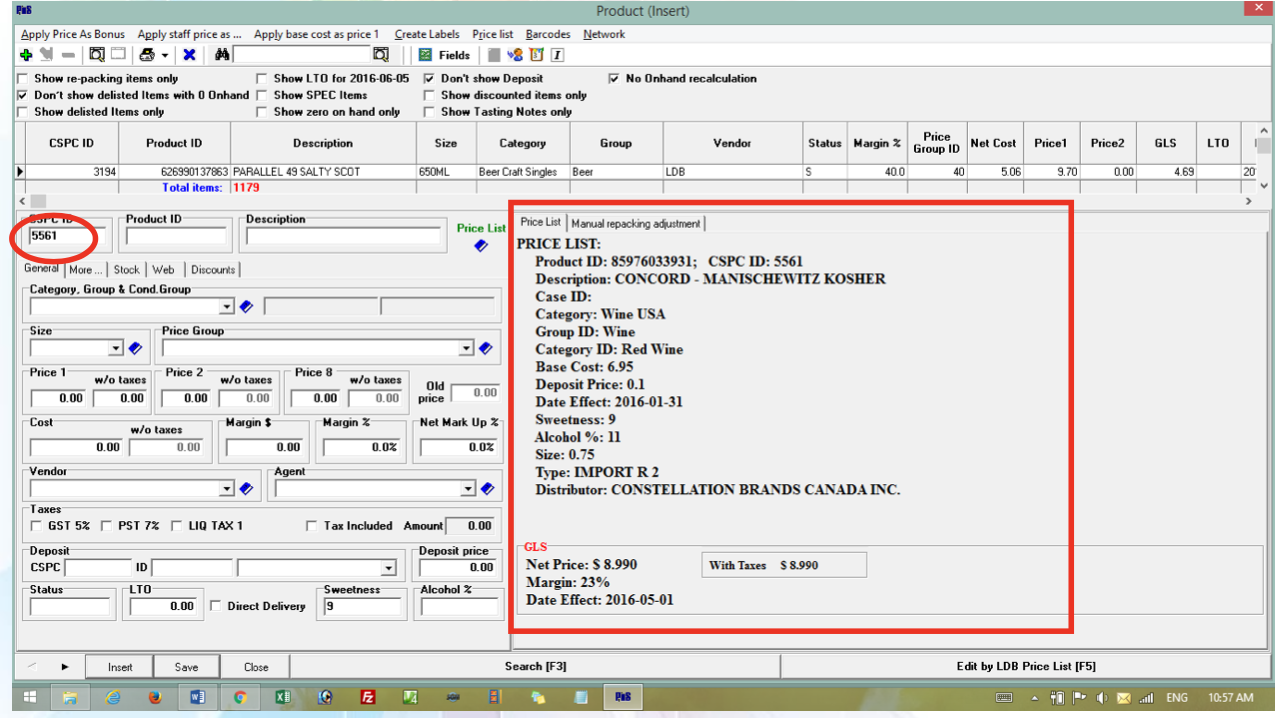Click the binoculars search icon
The image size is (1282, 718).
(x=223, y=55)
